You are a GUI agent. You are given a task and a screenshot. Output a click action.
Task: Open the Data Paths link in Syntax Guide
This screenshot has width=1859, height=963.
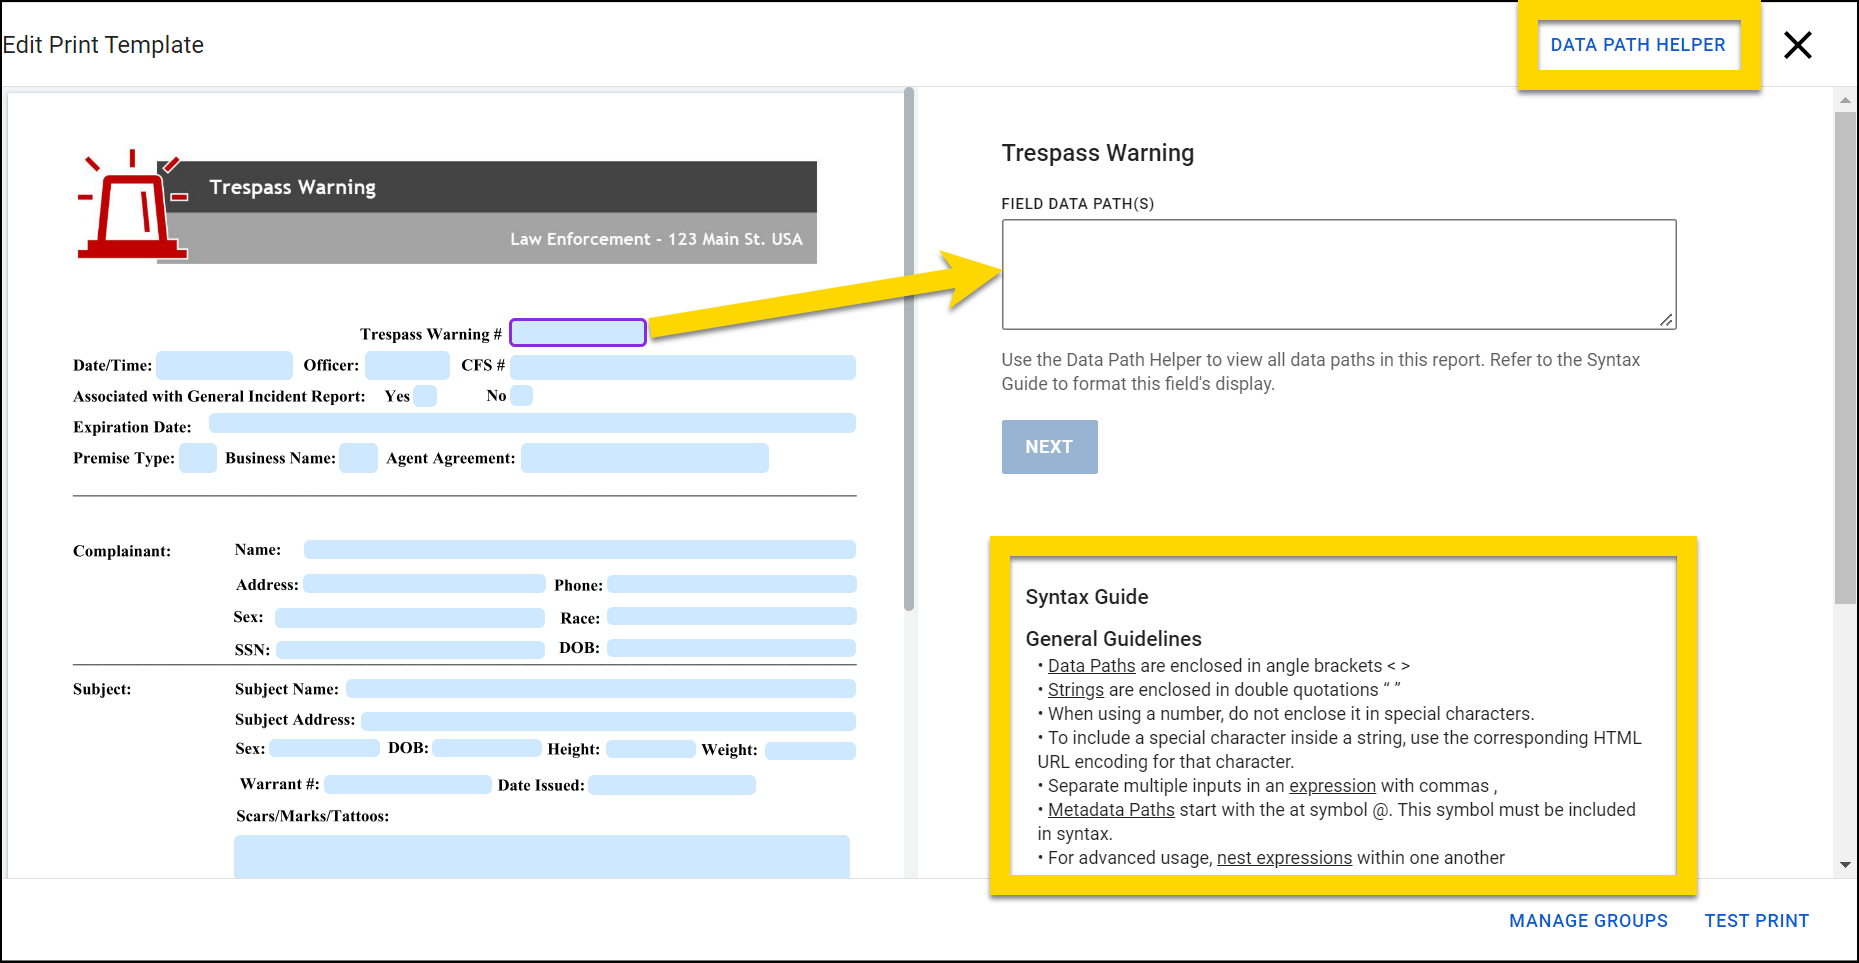1091,665
